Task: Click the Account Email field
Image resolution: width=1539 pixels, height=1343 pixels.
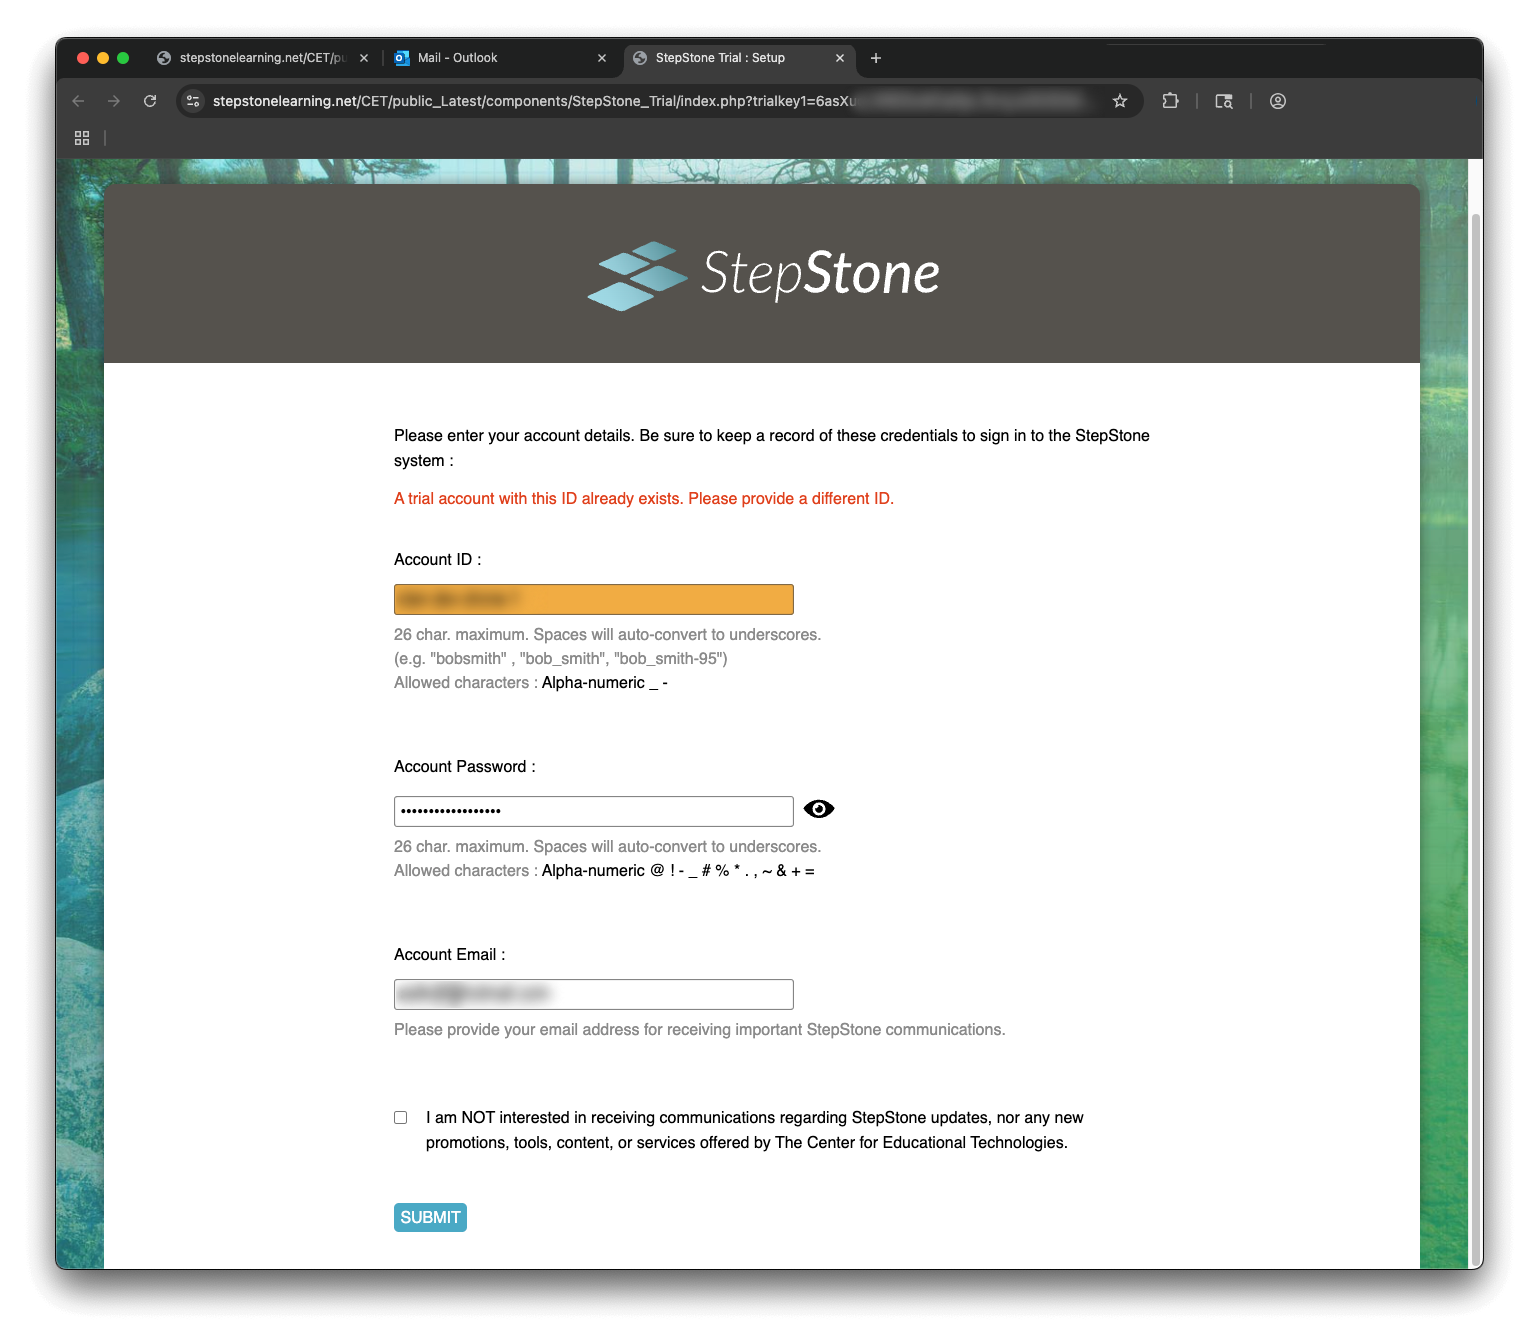Action: 594,994
